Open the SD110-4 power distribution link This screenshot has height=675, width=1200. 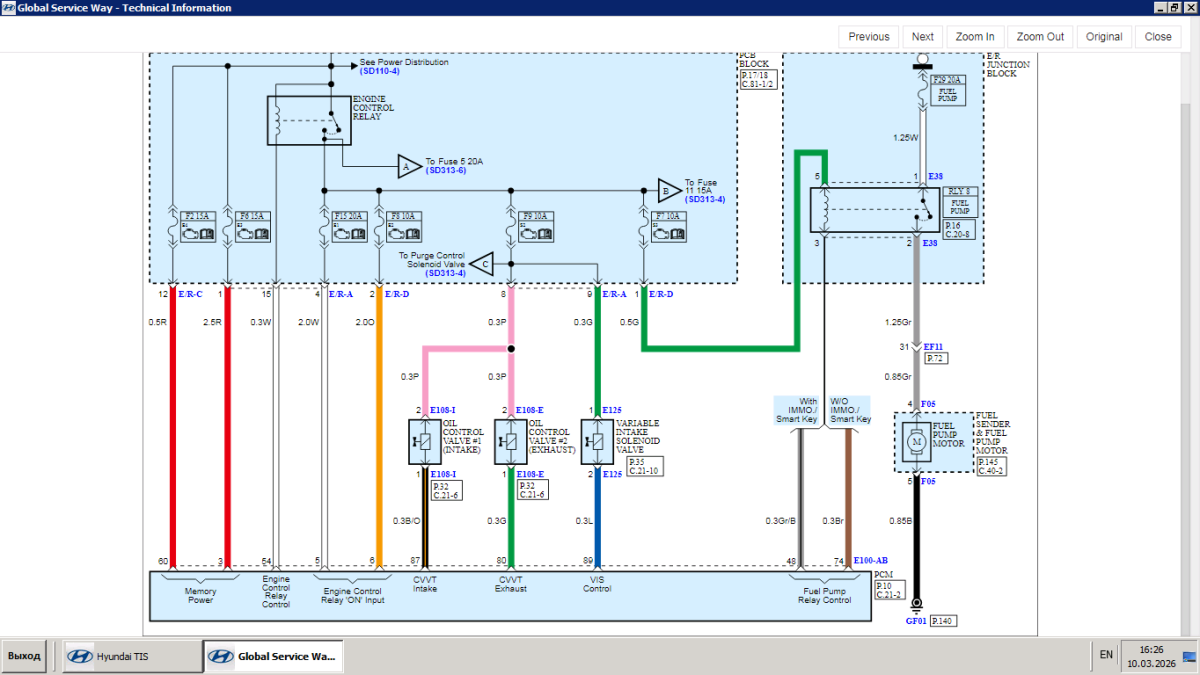point(380,71)
